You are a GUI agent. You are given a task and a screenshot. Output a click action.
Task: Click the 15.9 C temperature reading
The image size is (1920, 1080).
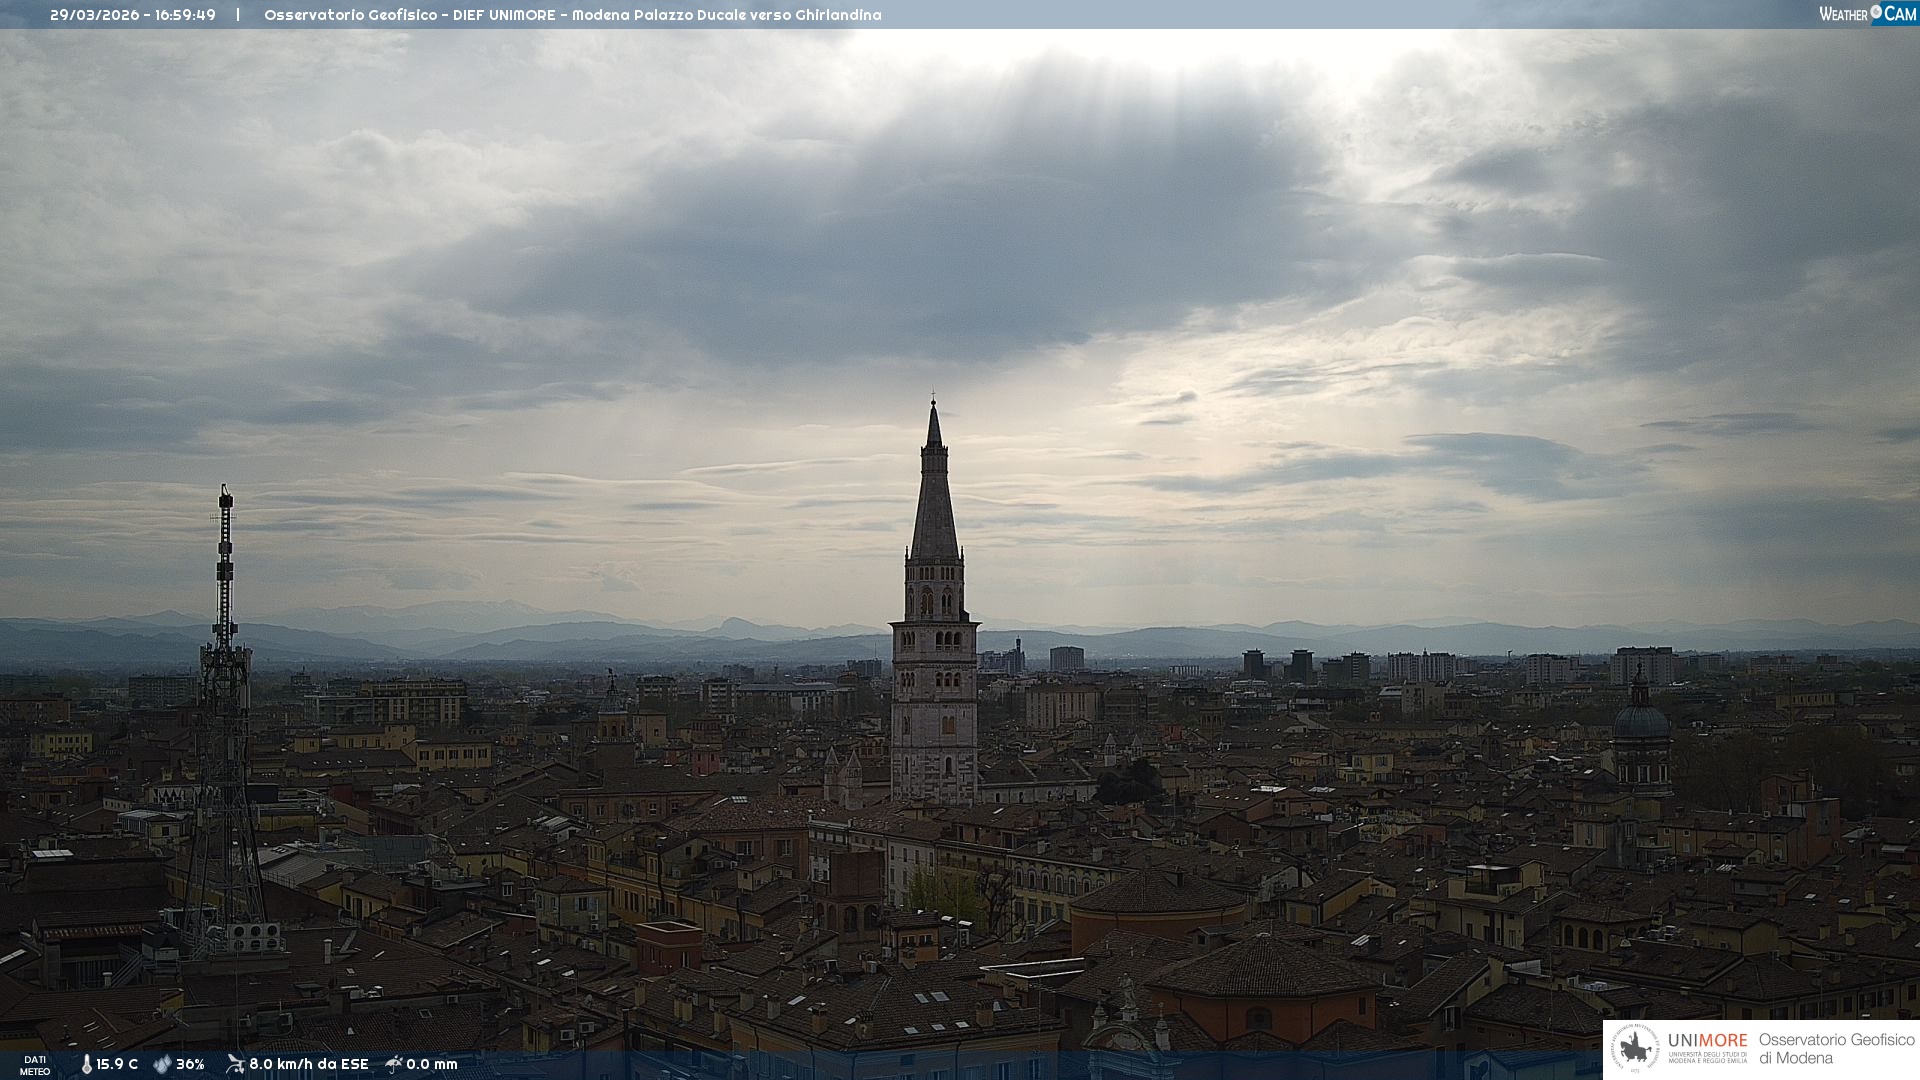tap(117, 1064)
